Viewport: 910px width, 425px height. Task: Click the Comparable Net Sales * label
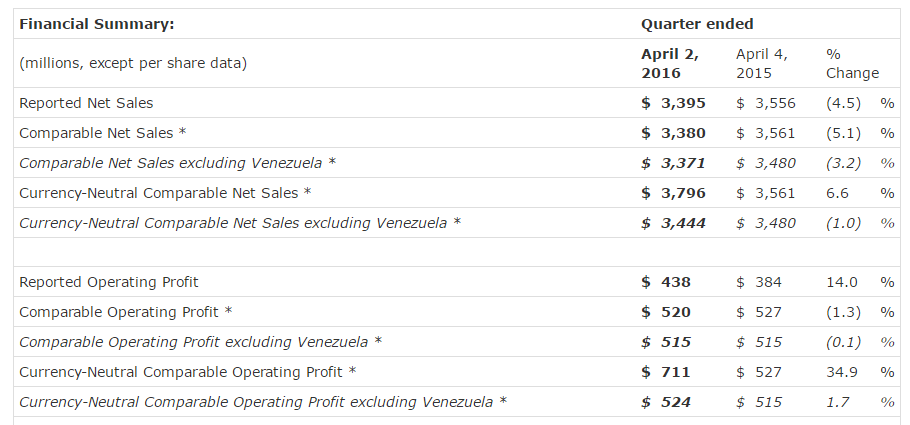pyautogui.click(x=103, y=133)
